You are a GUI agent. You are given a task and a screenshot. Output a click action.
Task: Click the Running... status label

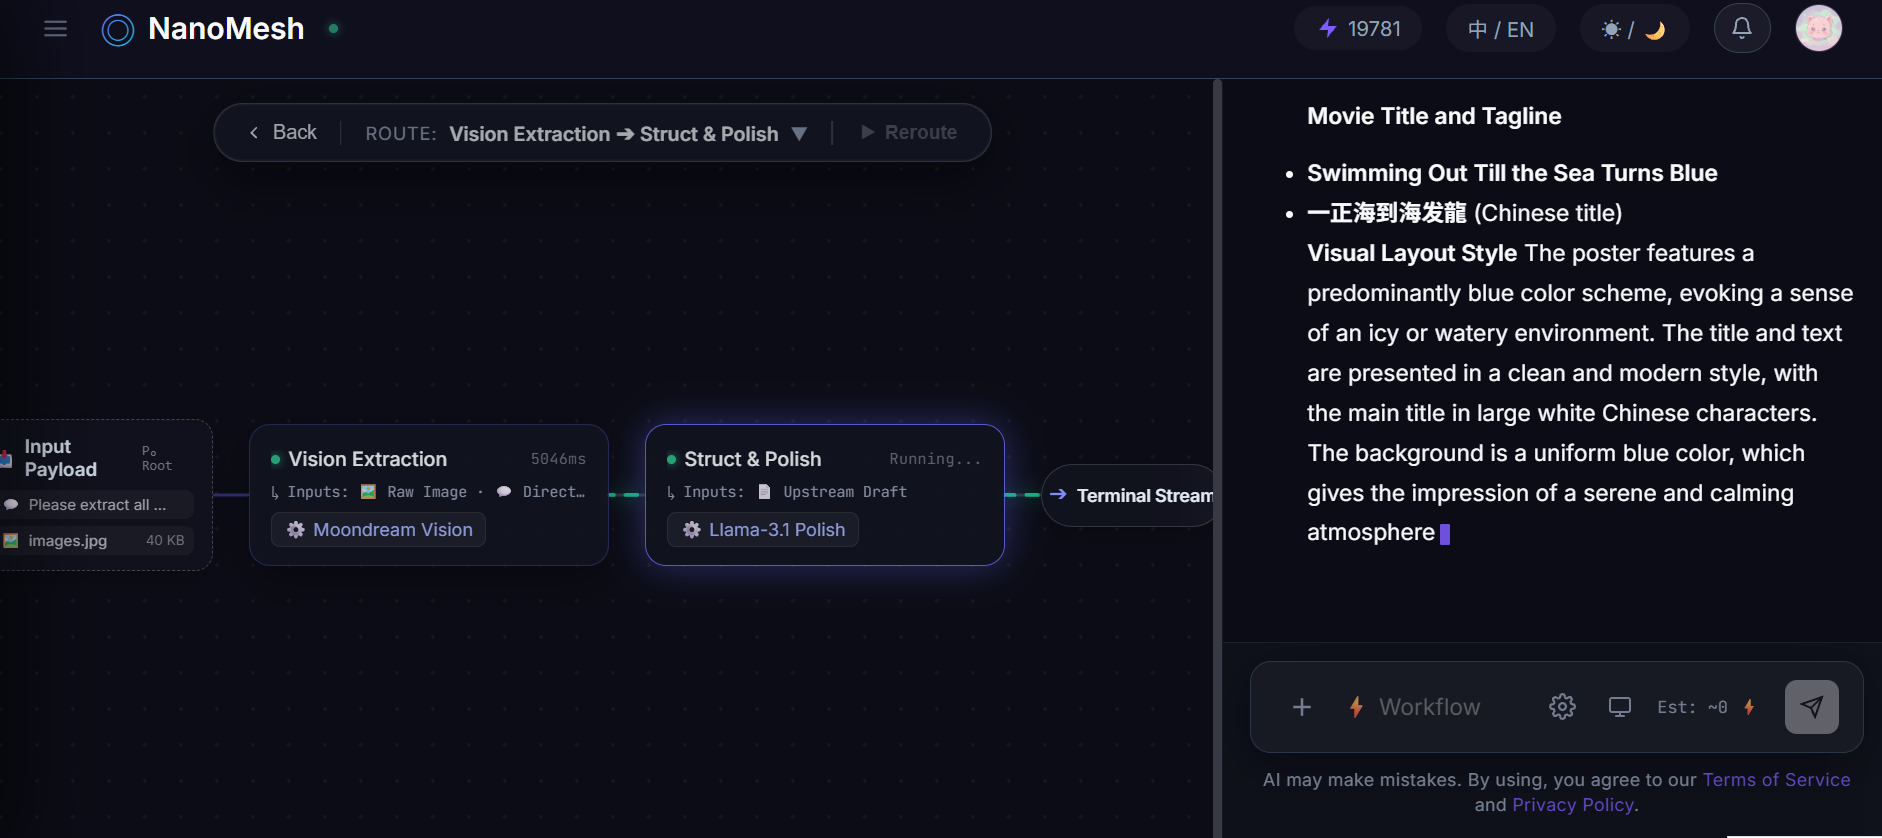(x=935, y=459)
